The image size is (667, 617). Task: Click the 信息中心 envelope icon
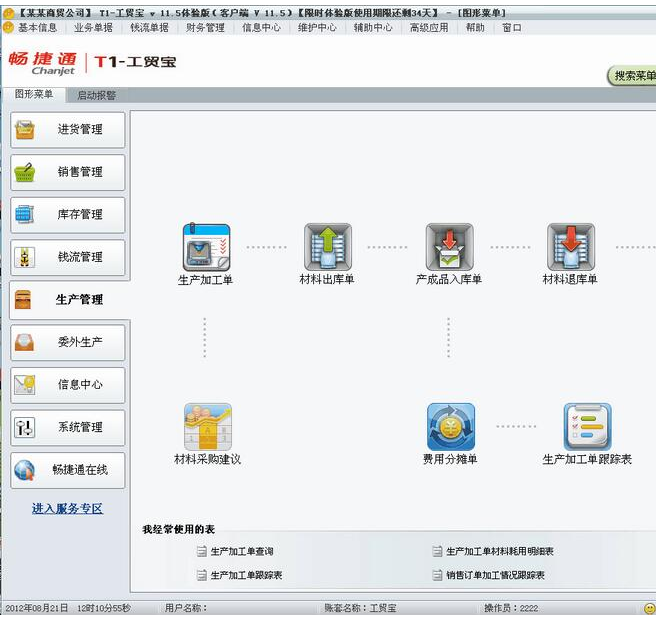point(25,385)
